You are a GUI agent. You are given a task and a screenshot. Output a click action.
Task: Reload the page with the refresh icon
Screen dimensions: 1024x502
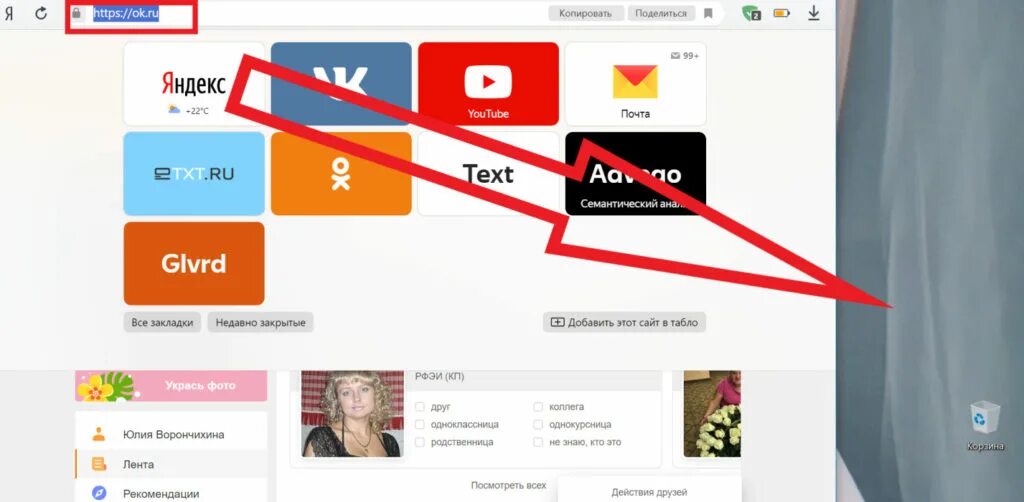coord(41,13)
